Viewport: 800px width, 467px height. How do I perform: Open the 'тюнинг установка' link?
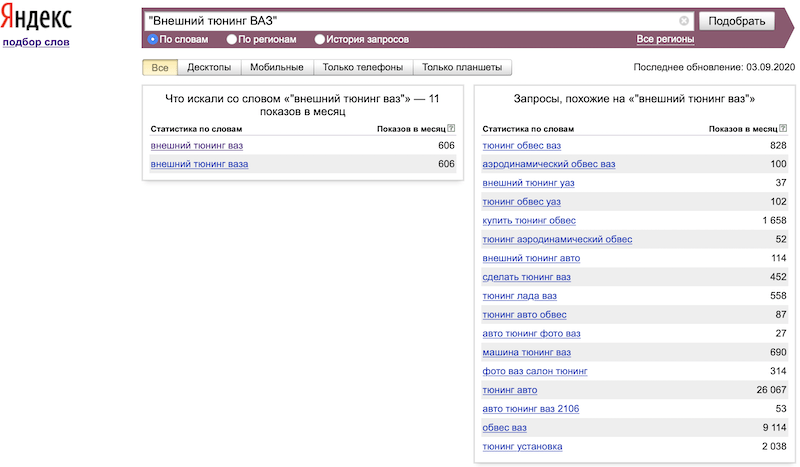tap(522, 447)
